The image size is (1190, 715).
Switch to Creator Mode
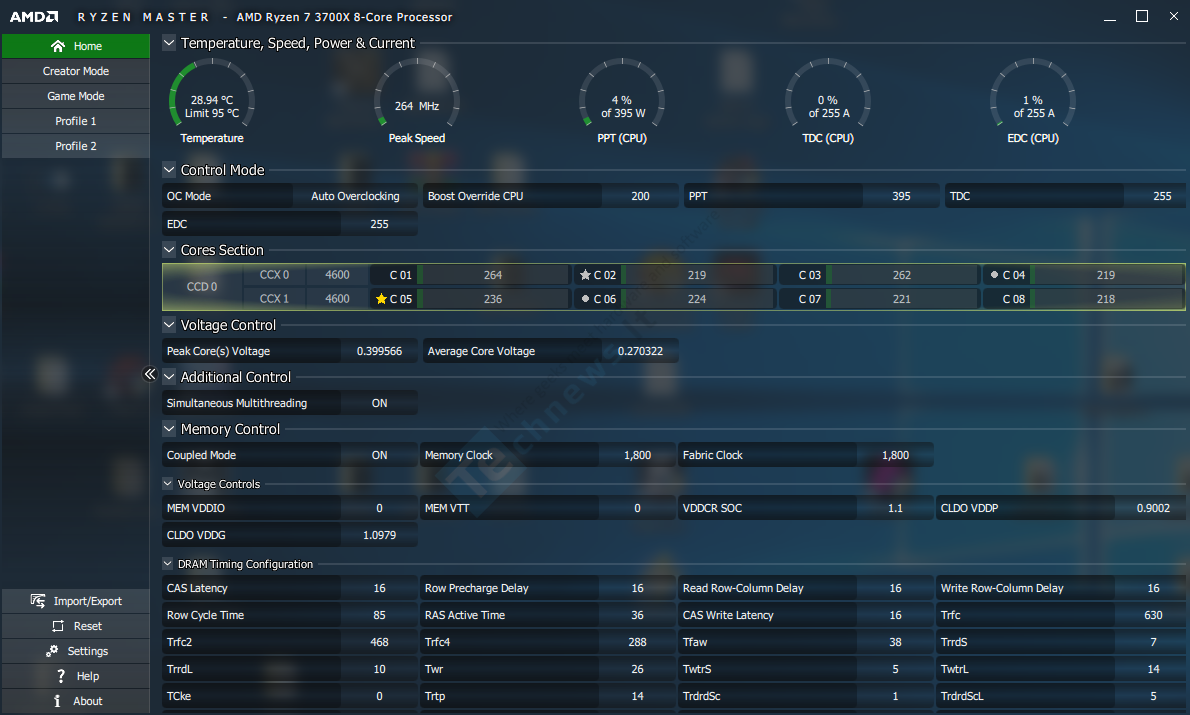pos(76,71)
